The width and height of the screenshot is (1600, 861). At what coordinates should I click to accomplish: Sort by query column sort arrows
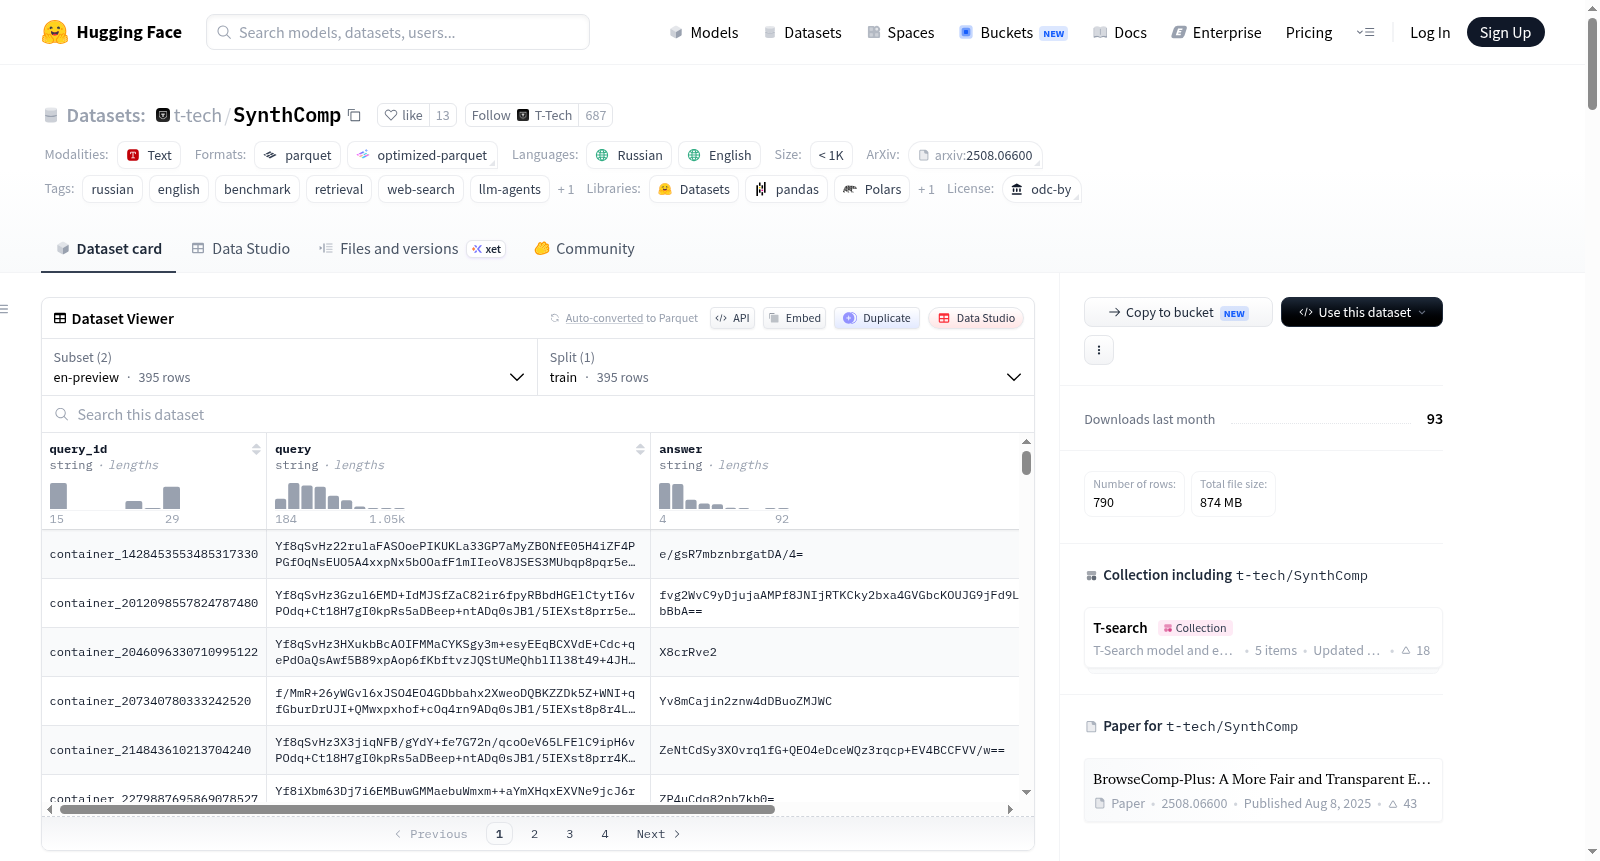[640, 449]
